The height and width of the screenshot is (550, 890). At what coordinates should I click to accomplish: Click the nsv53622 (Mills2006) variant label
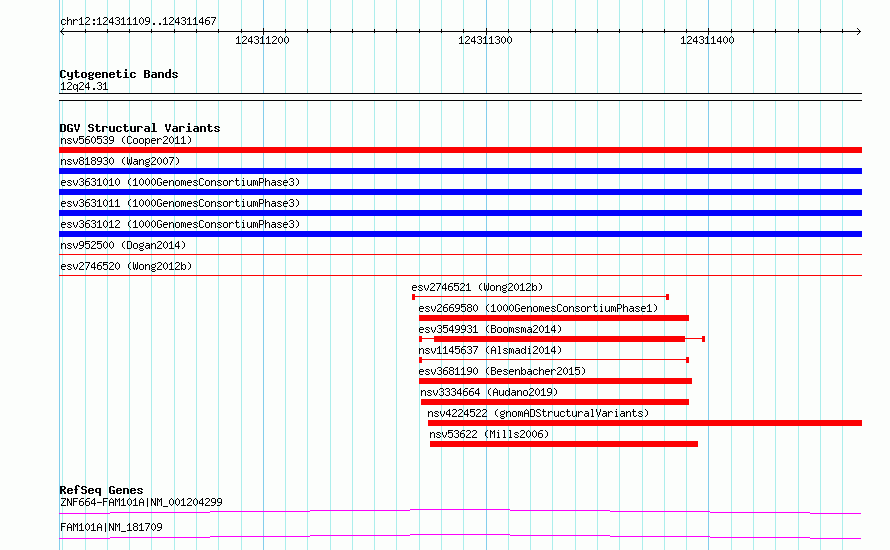tap(489, 434)
